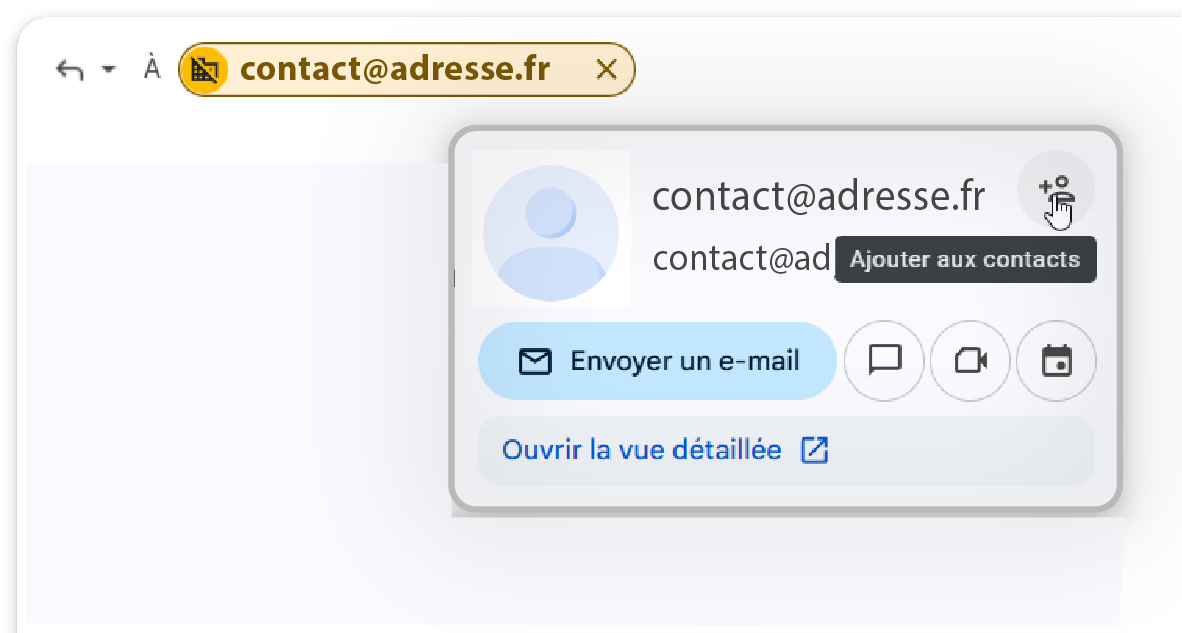Select the contact@adresse.fr recipient chip text
The image size is (1182, 633).
click(395, 70)
